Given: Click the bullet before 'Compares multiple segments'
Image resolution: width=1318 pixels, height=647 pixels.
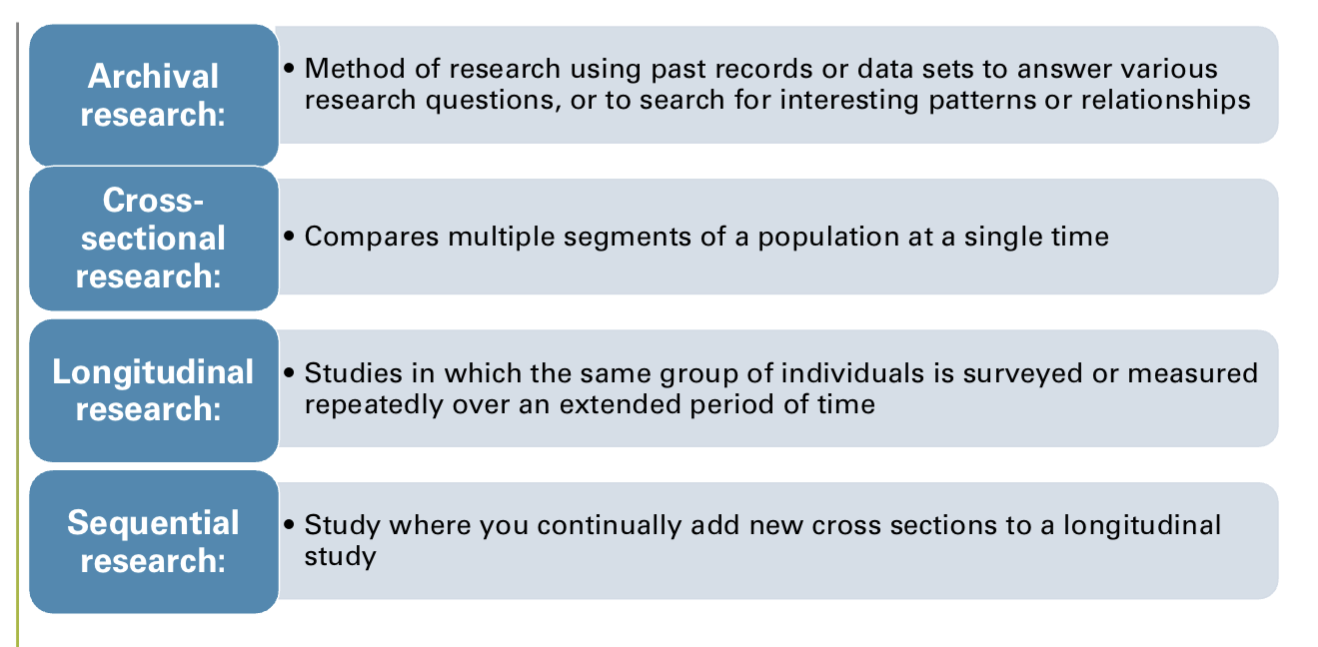Looking at the screenshot, I should pyautogui.click(x=289, y=239).
